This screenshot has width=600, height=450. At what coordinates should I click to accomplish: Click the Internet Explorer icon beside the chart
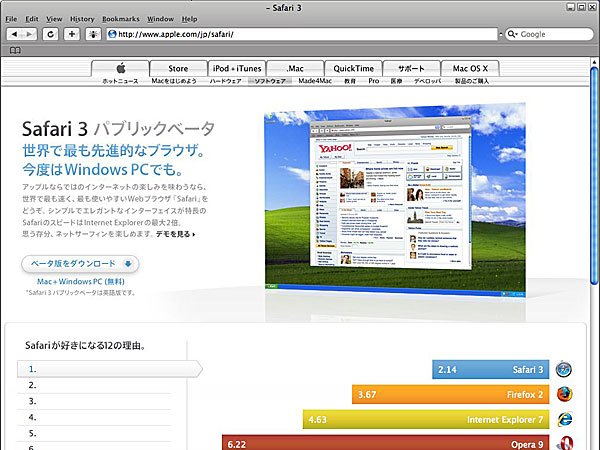pyautogui.click(x=564, y=419)
